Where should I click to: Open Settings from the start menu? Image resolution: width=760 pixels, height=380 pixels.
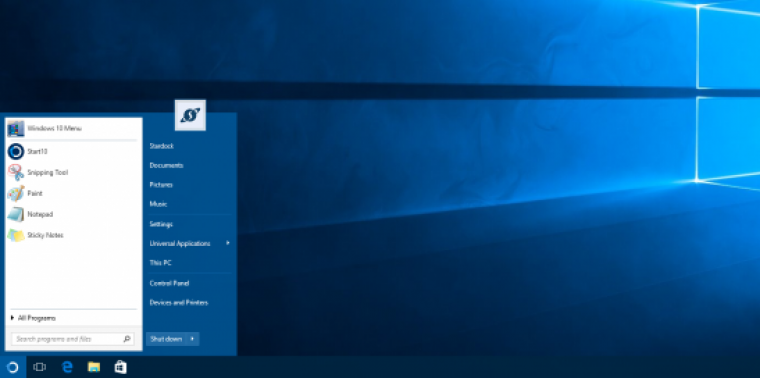[x=161, y=224]
